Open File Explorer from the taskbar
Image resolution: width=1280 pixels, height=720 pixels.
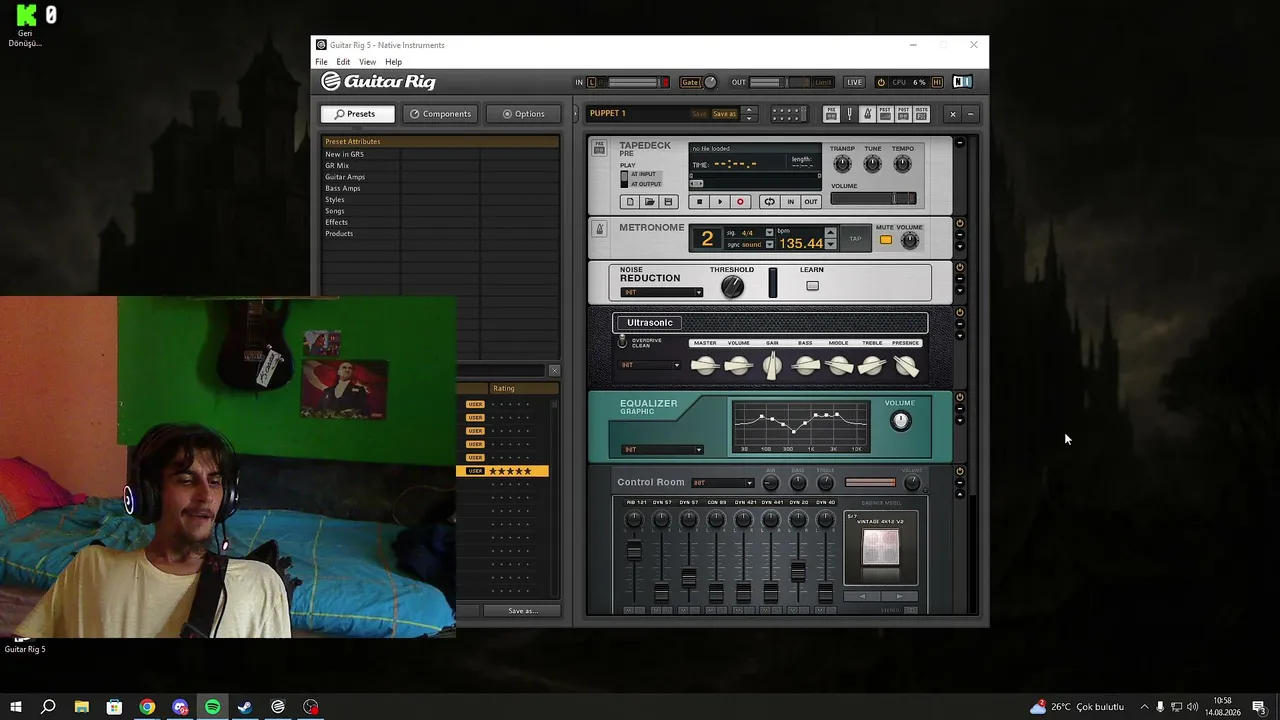(x=82, y=707)
